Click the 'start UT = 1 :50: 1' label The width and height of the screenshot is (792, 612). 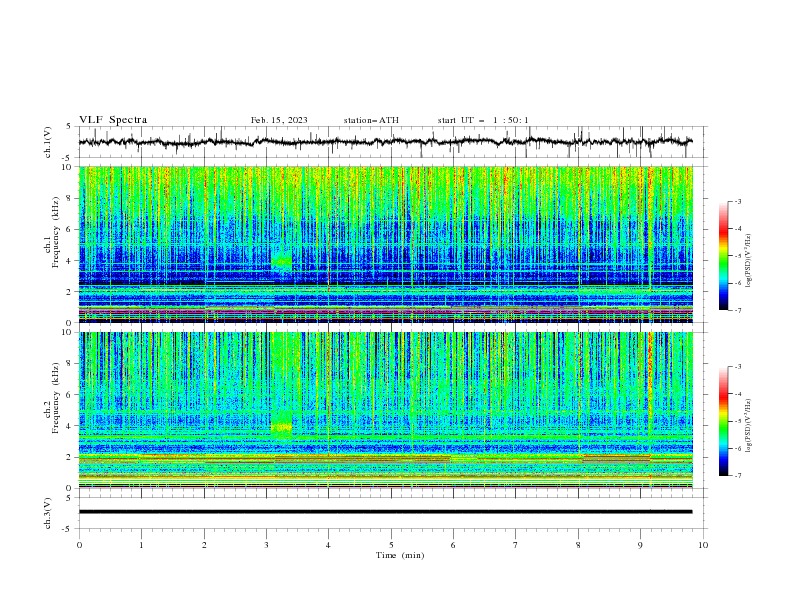[483, 120]
